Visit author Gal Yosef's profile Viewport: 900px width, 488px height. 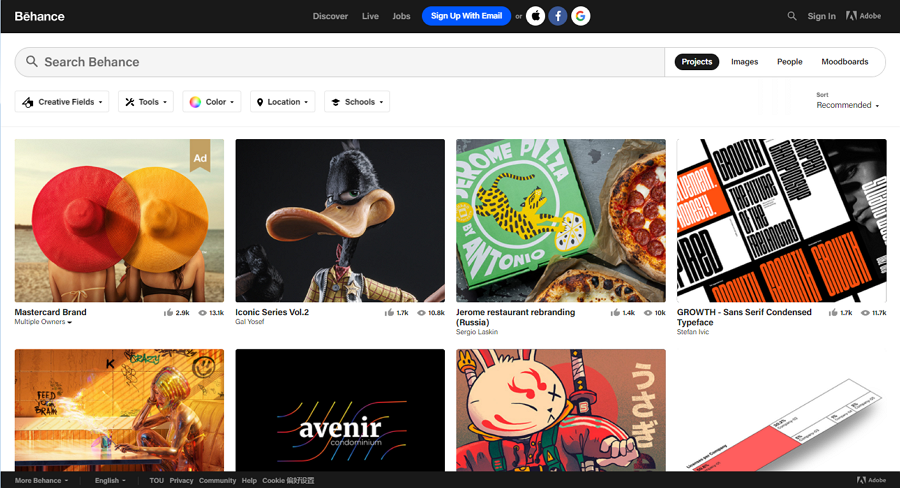coord(250,322)
